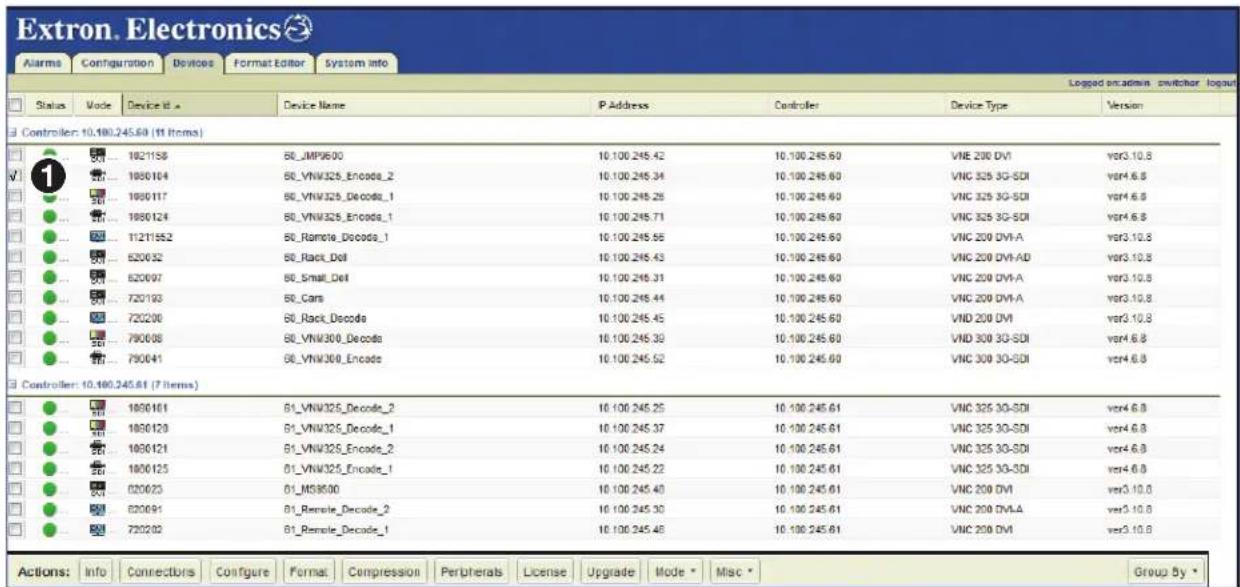Click the Format action button
Image resolution: width=1240 pixels, height=587 pixels.
coord(307,571)
